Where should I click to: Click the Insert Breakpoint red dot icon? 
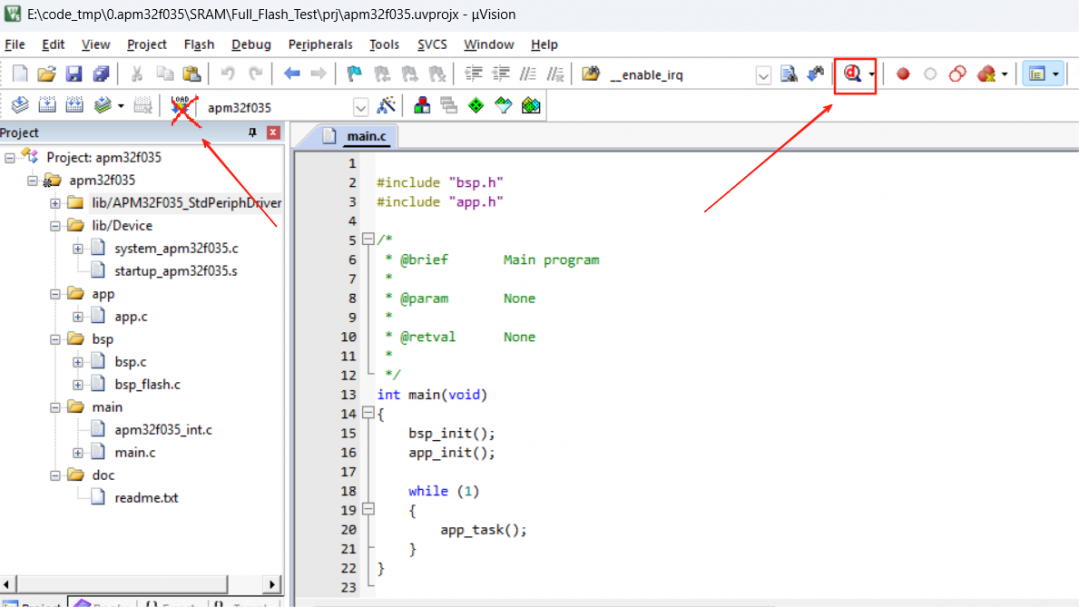pos(903,74)
